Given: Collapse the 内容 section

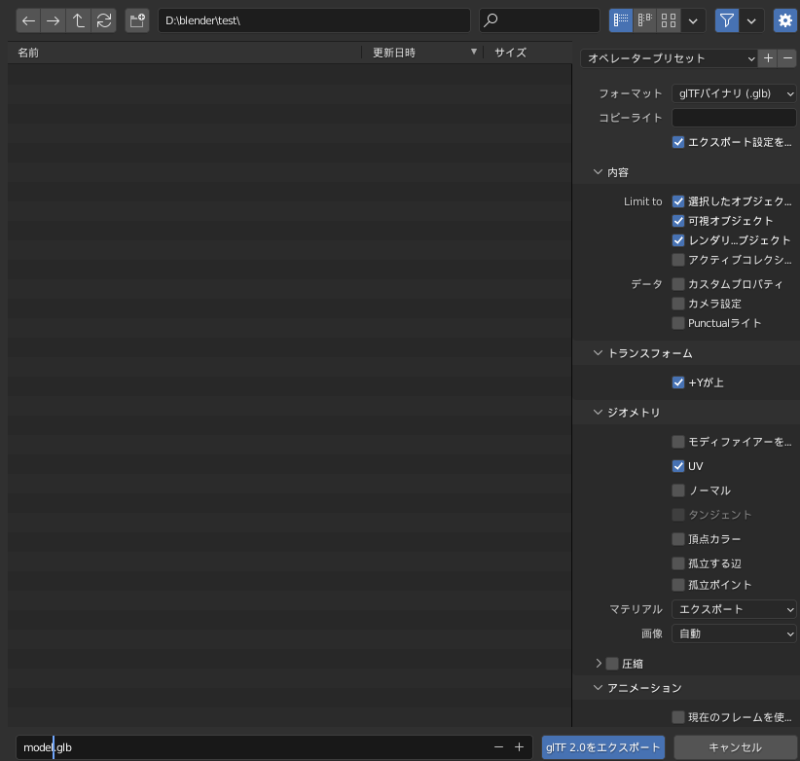Looking at the screenshot, I should pyautogui.click(x=598, y=172).
